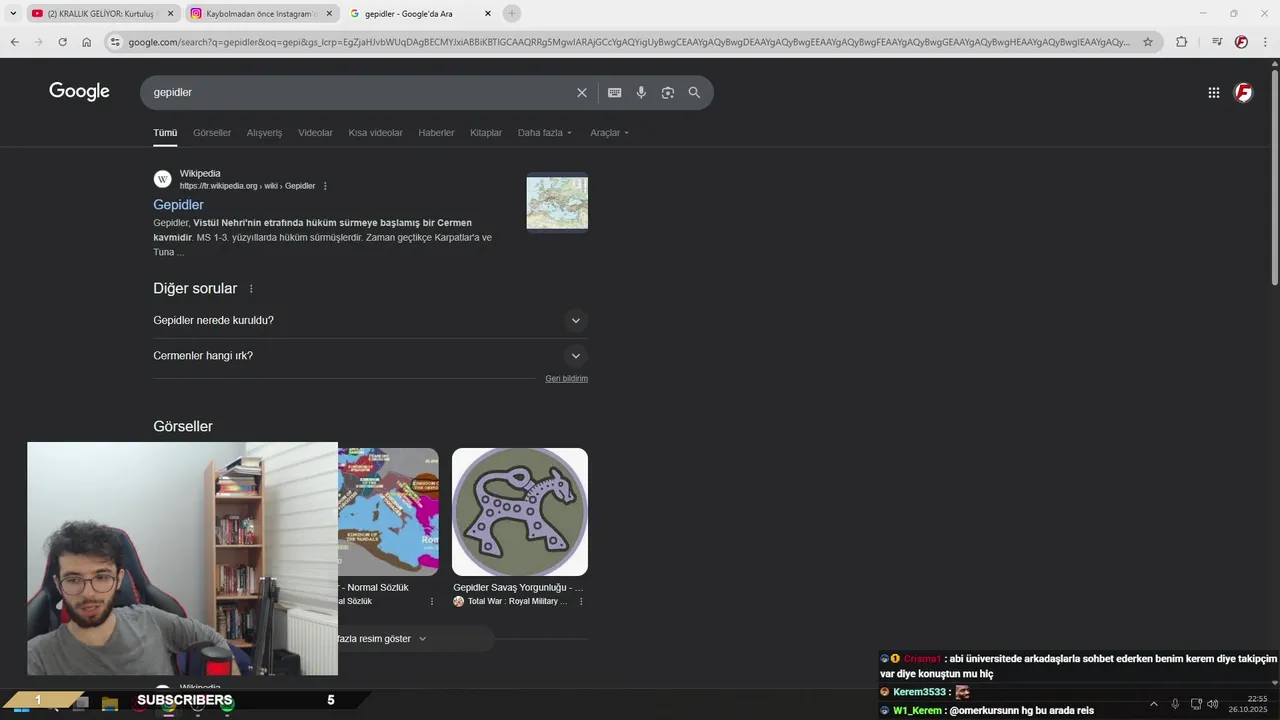Start voice search with the microphone
This screenshot has height=720, width=1280.
pyautogui.click(x=641, y=92)
